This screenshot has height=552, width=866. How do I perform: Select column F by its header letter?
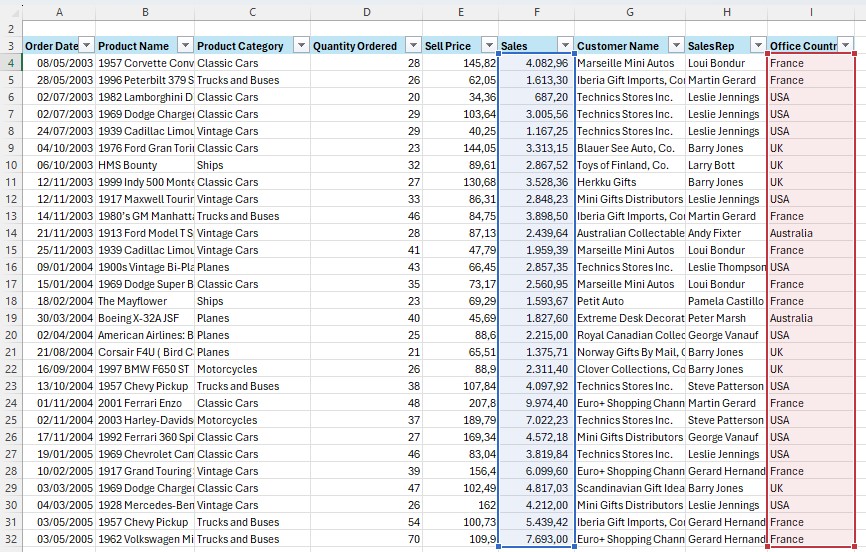[x=537, y=12]
